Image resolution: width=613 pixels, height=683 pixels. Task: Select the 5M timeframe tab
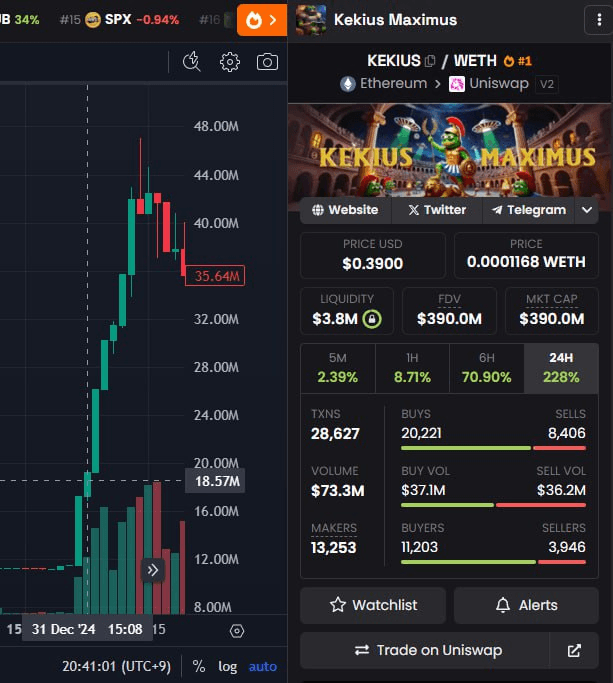pos(338,369)
